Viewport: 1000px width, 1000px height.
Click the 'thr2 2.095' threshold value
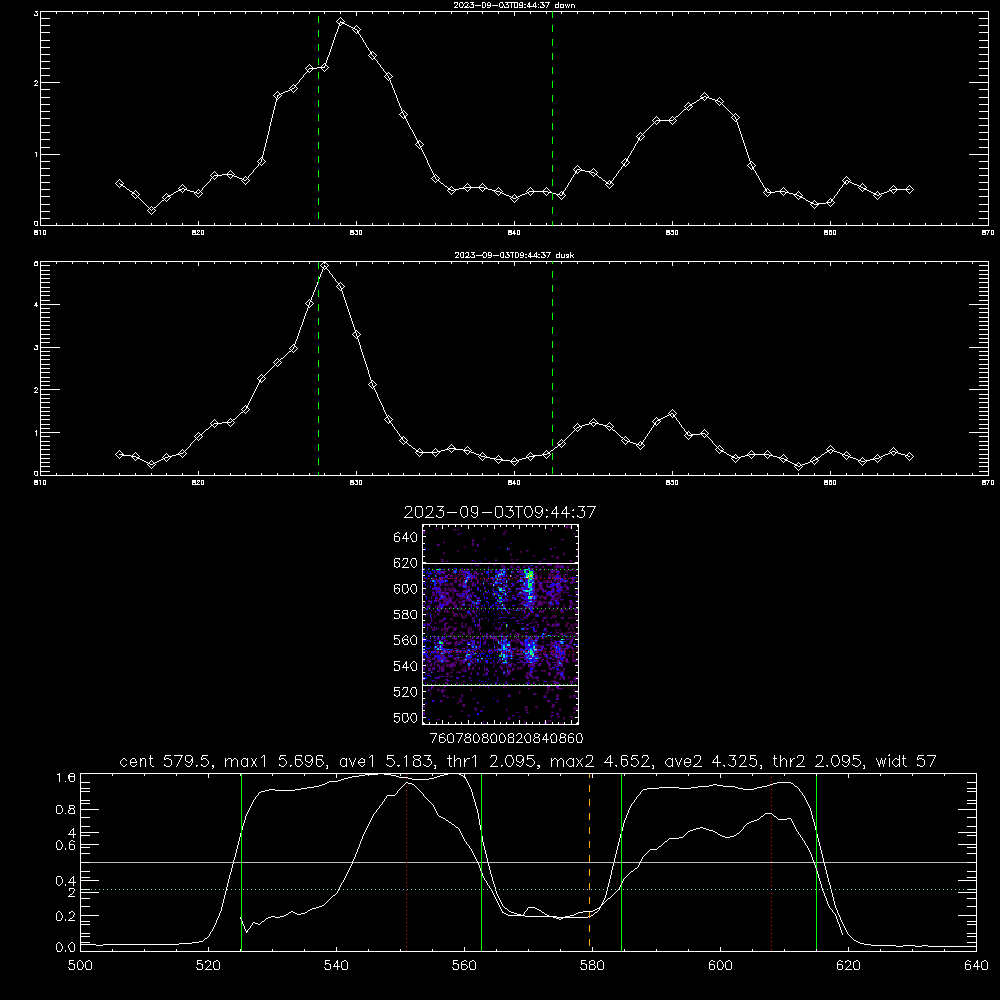pyautogui.click(x=820, y=761)
